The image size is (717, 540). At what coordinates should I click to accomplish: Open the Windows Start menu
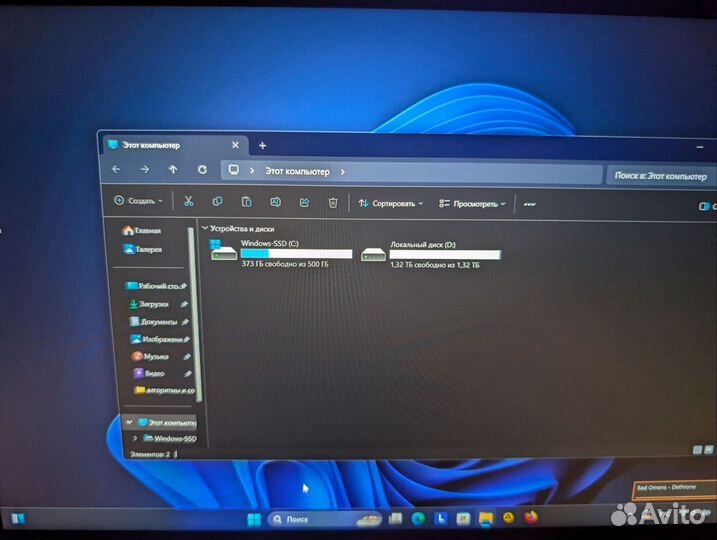[x=254, y=519]
